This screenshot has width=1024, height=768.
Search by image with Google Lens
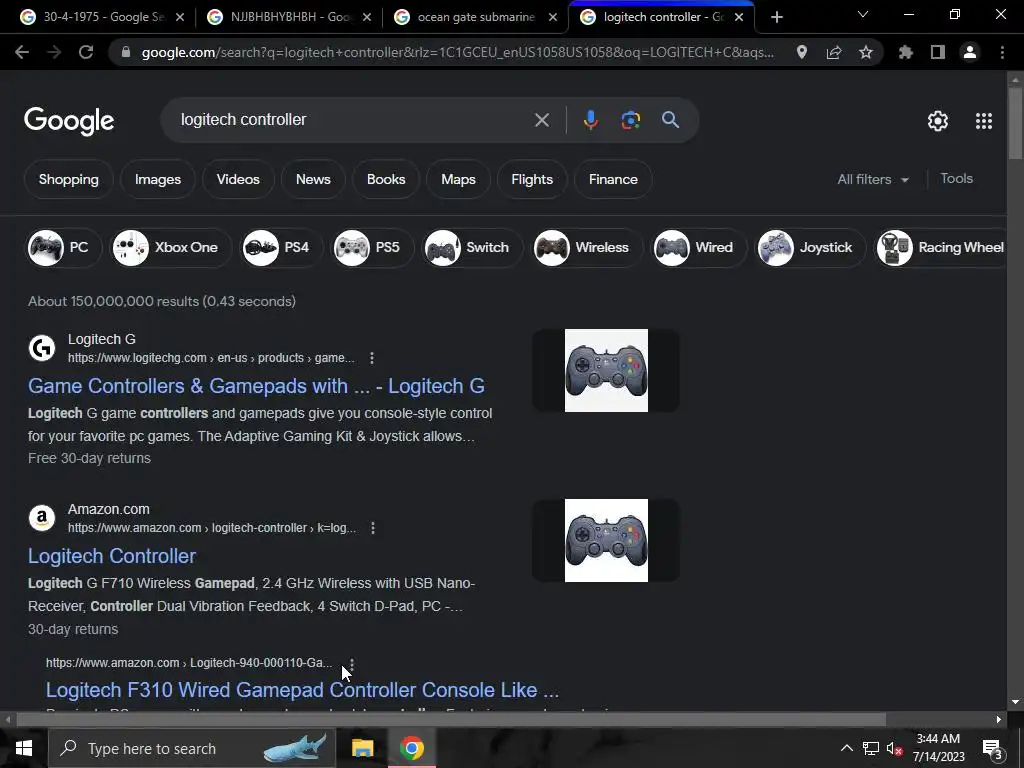630,120
